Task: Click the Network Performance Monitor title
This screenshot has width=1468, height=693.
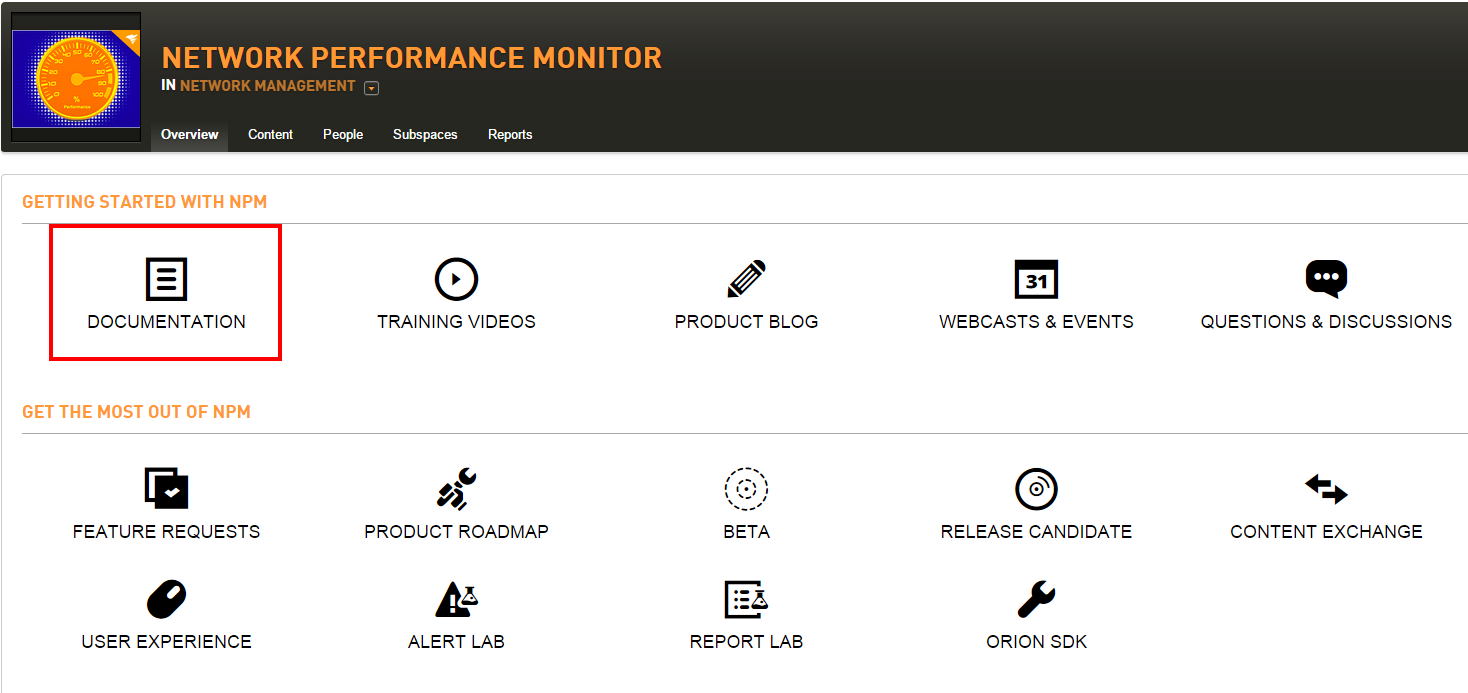Action: coord(412,57)
